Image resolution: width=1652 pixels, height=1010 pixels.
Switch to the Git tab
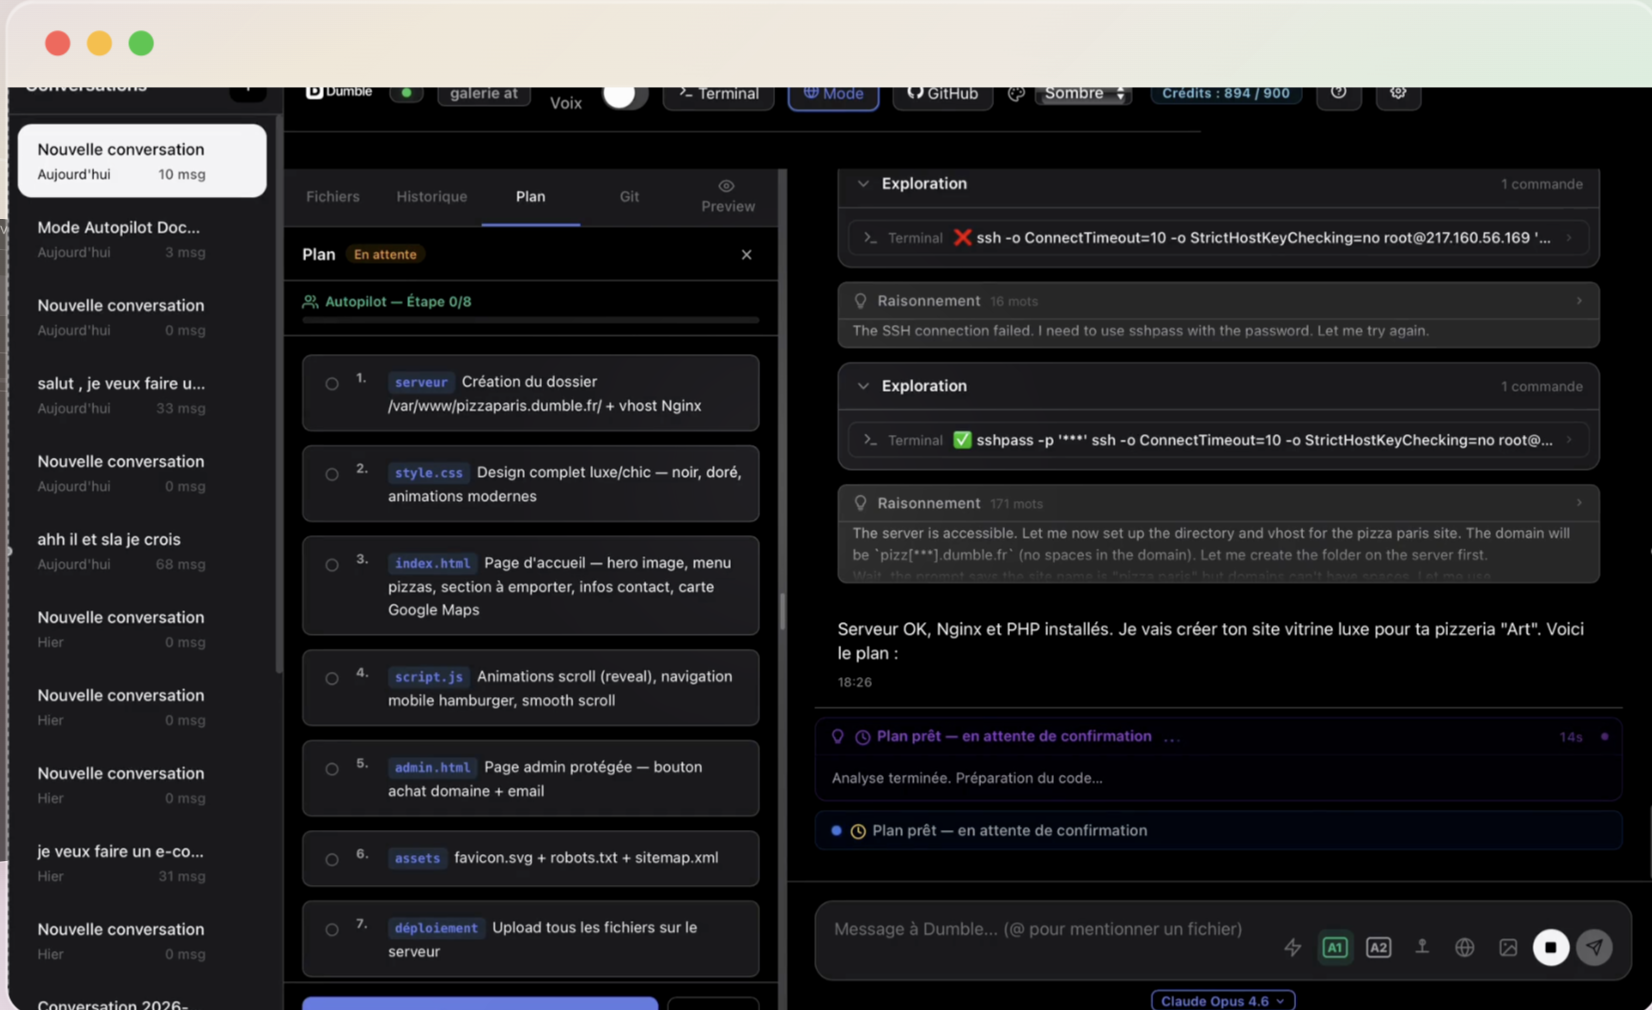click(629, 196)
